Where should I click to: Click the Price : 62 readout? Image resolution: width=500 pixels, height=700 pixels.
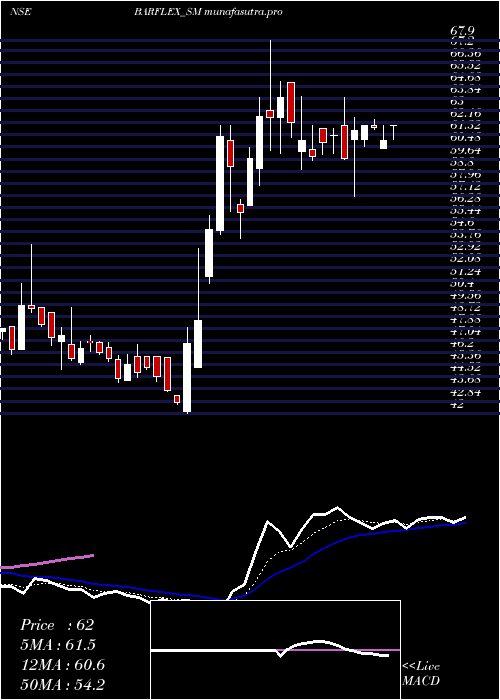coord(57,625)
